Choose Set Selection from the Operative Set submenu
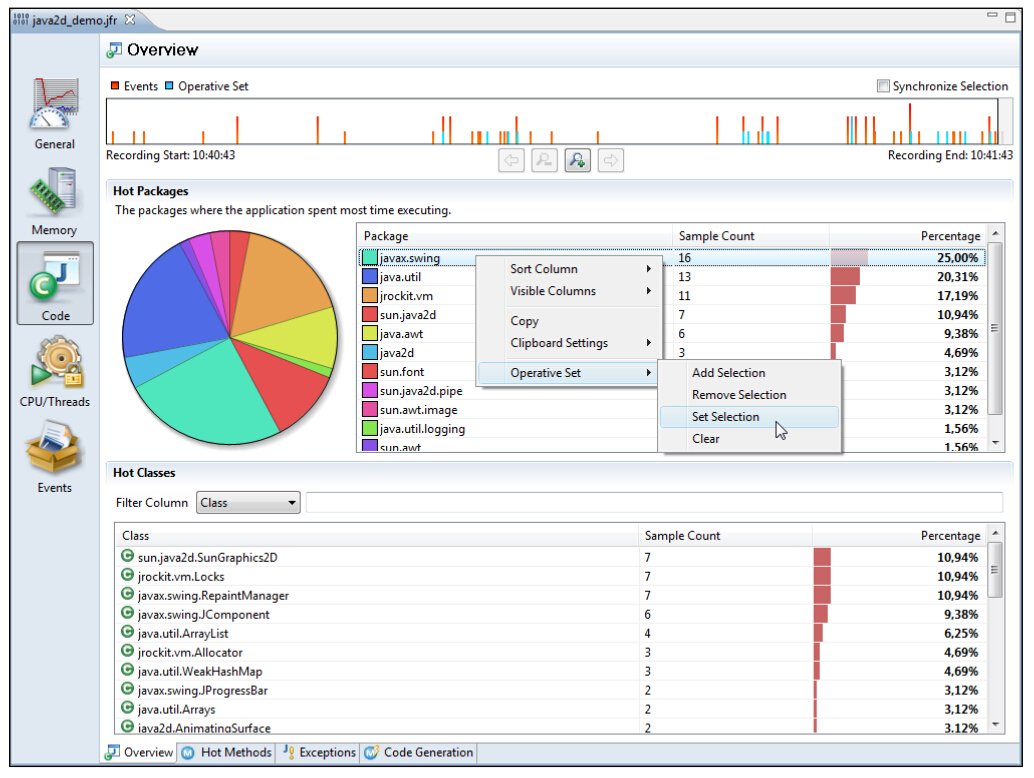This screenshot has width=1034, height=778. coord(725,417)
